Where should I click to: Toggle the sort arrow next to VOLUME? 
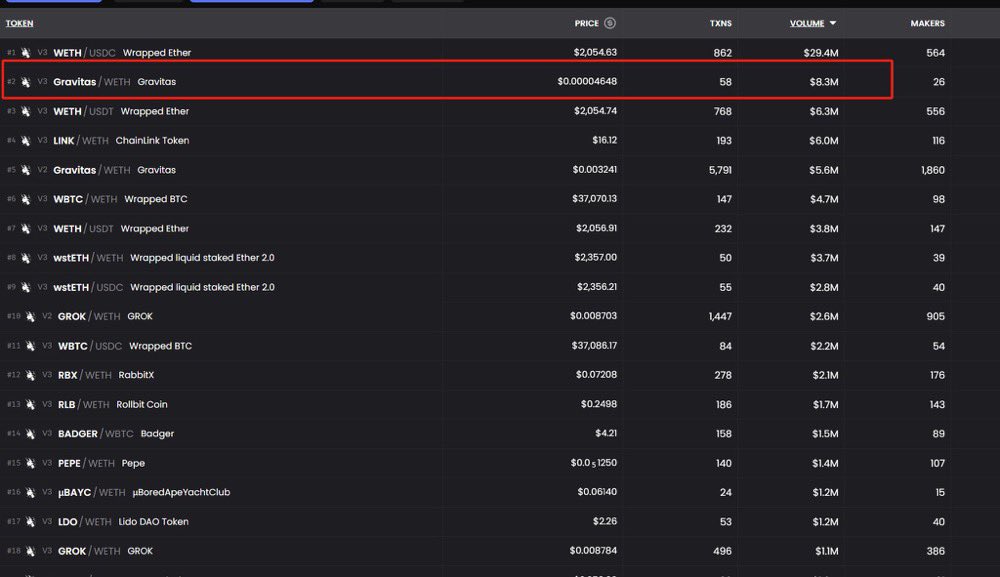(832, 23)
